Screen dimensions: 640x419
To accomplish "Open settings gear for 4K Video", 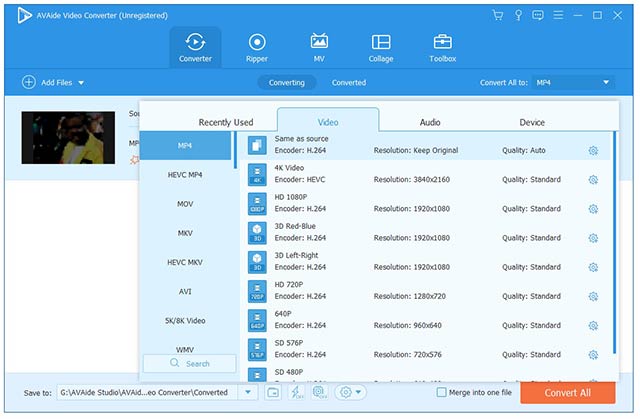I will tap(593, 180).
